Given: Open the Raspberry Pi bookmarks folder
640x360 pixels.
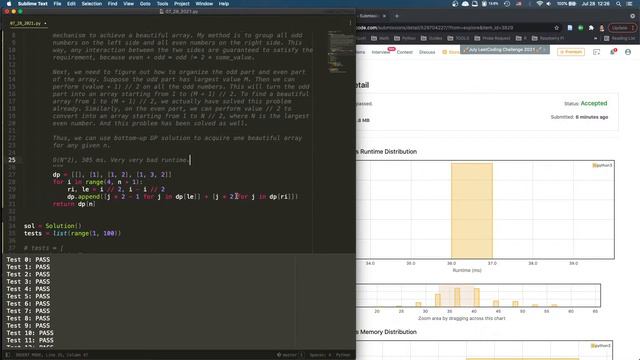Looking at the screenshot, I should 548,38.
